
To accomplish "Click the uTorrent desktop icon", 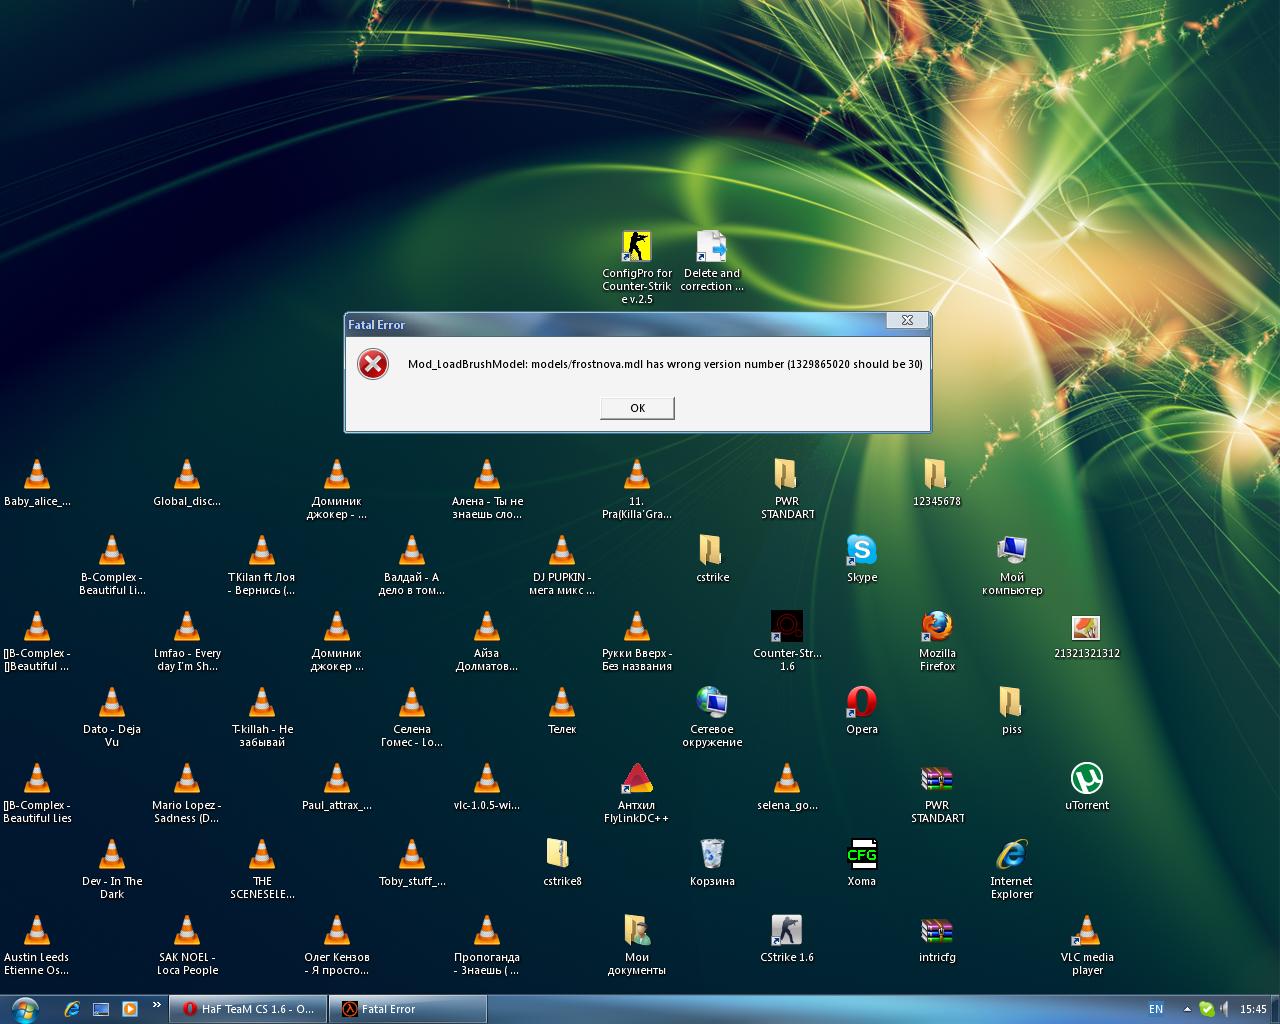I will [1086, 780].
